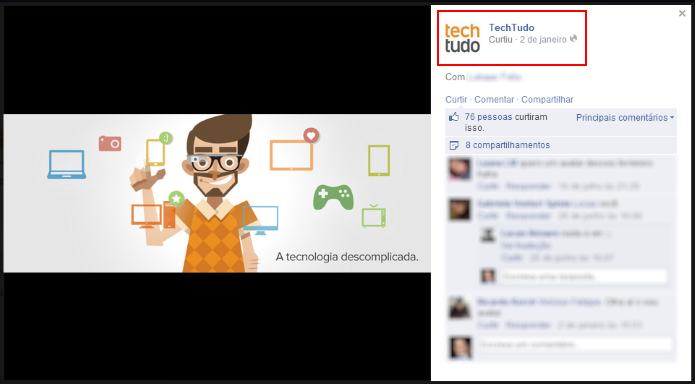Click the TechTudo cover illustration image
Viewport: 695px width, 384px height.
(217, 193)
